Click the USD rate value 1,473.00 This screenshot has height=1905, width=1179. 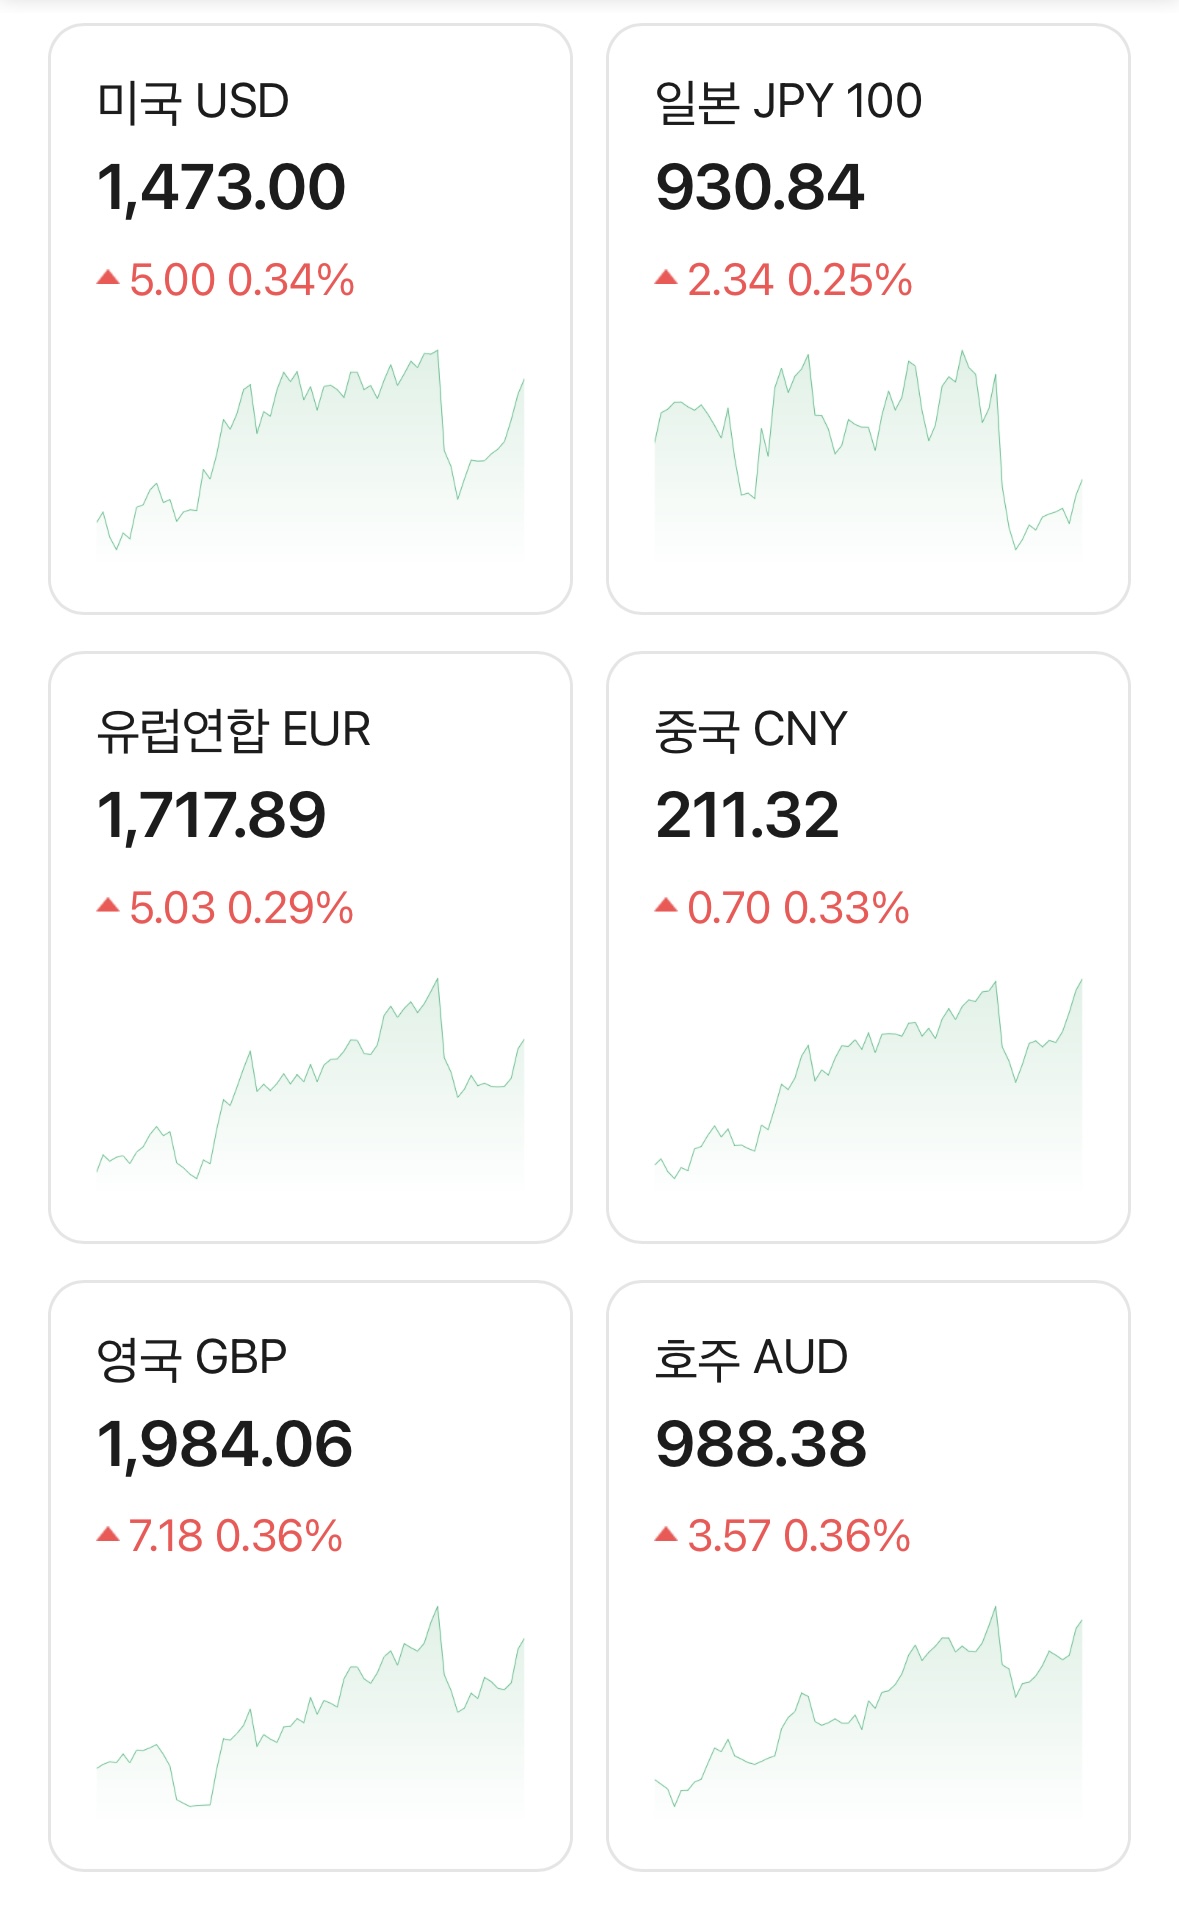221,187
